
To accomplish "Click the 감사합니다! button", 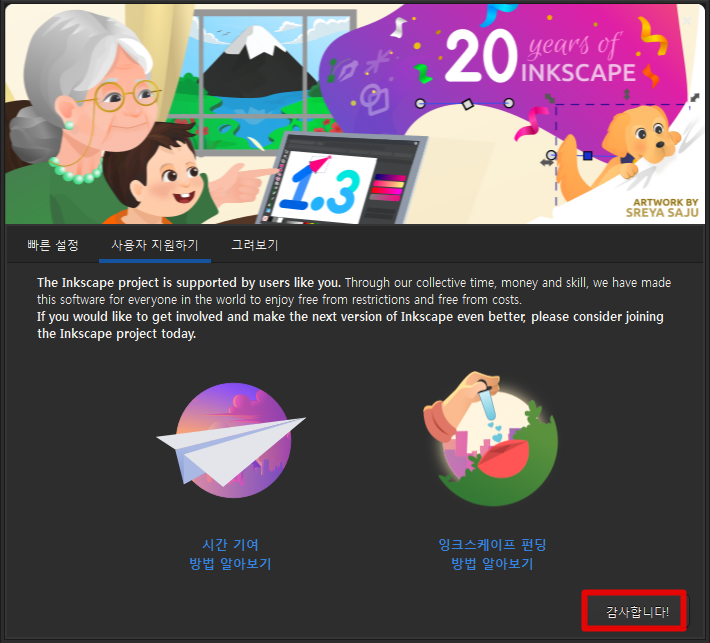I will (x=637, y=612).
